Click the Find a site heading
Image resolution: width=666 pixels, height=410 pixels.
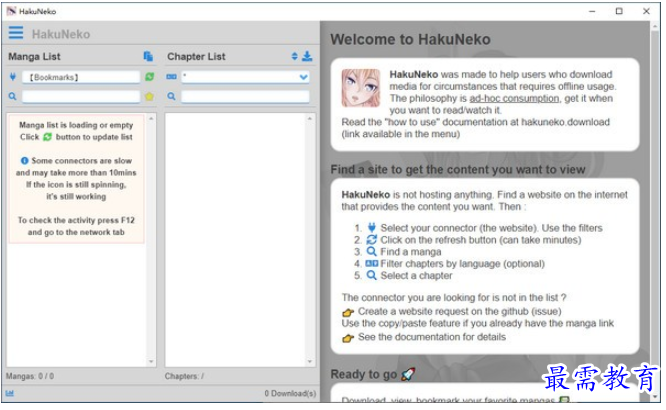point(458,170)
